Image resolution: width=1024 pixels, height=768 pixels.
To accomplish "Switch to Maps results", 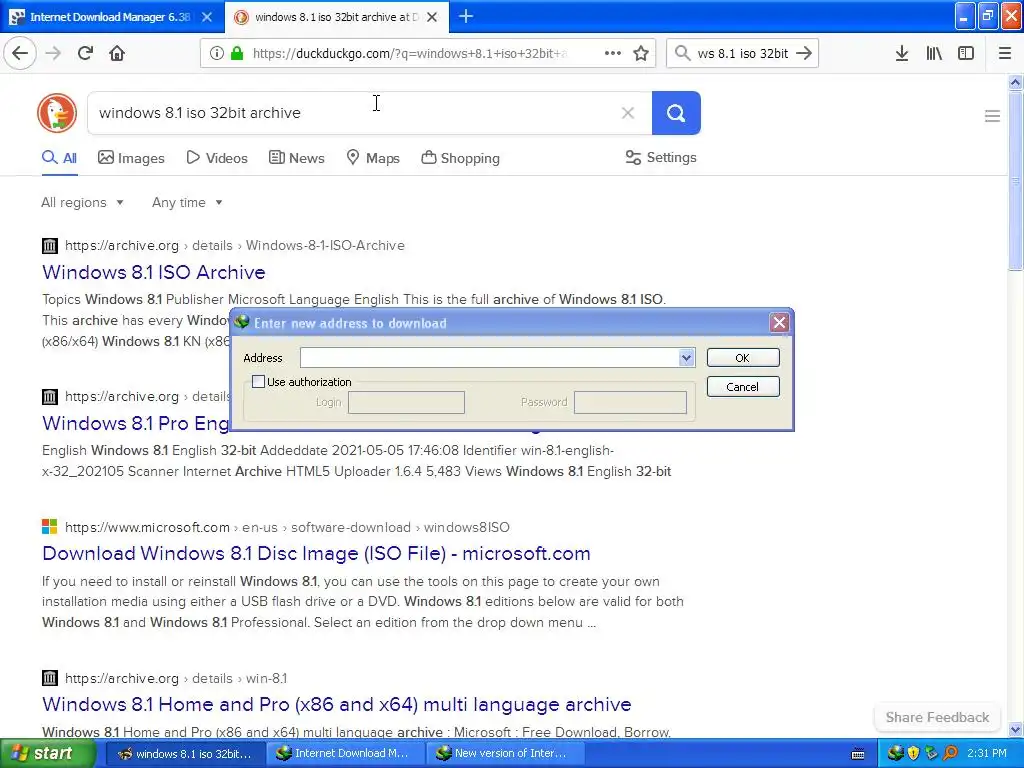I will [373, 158].
